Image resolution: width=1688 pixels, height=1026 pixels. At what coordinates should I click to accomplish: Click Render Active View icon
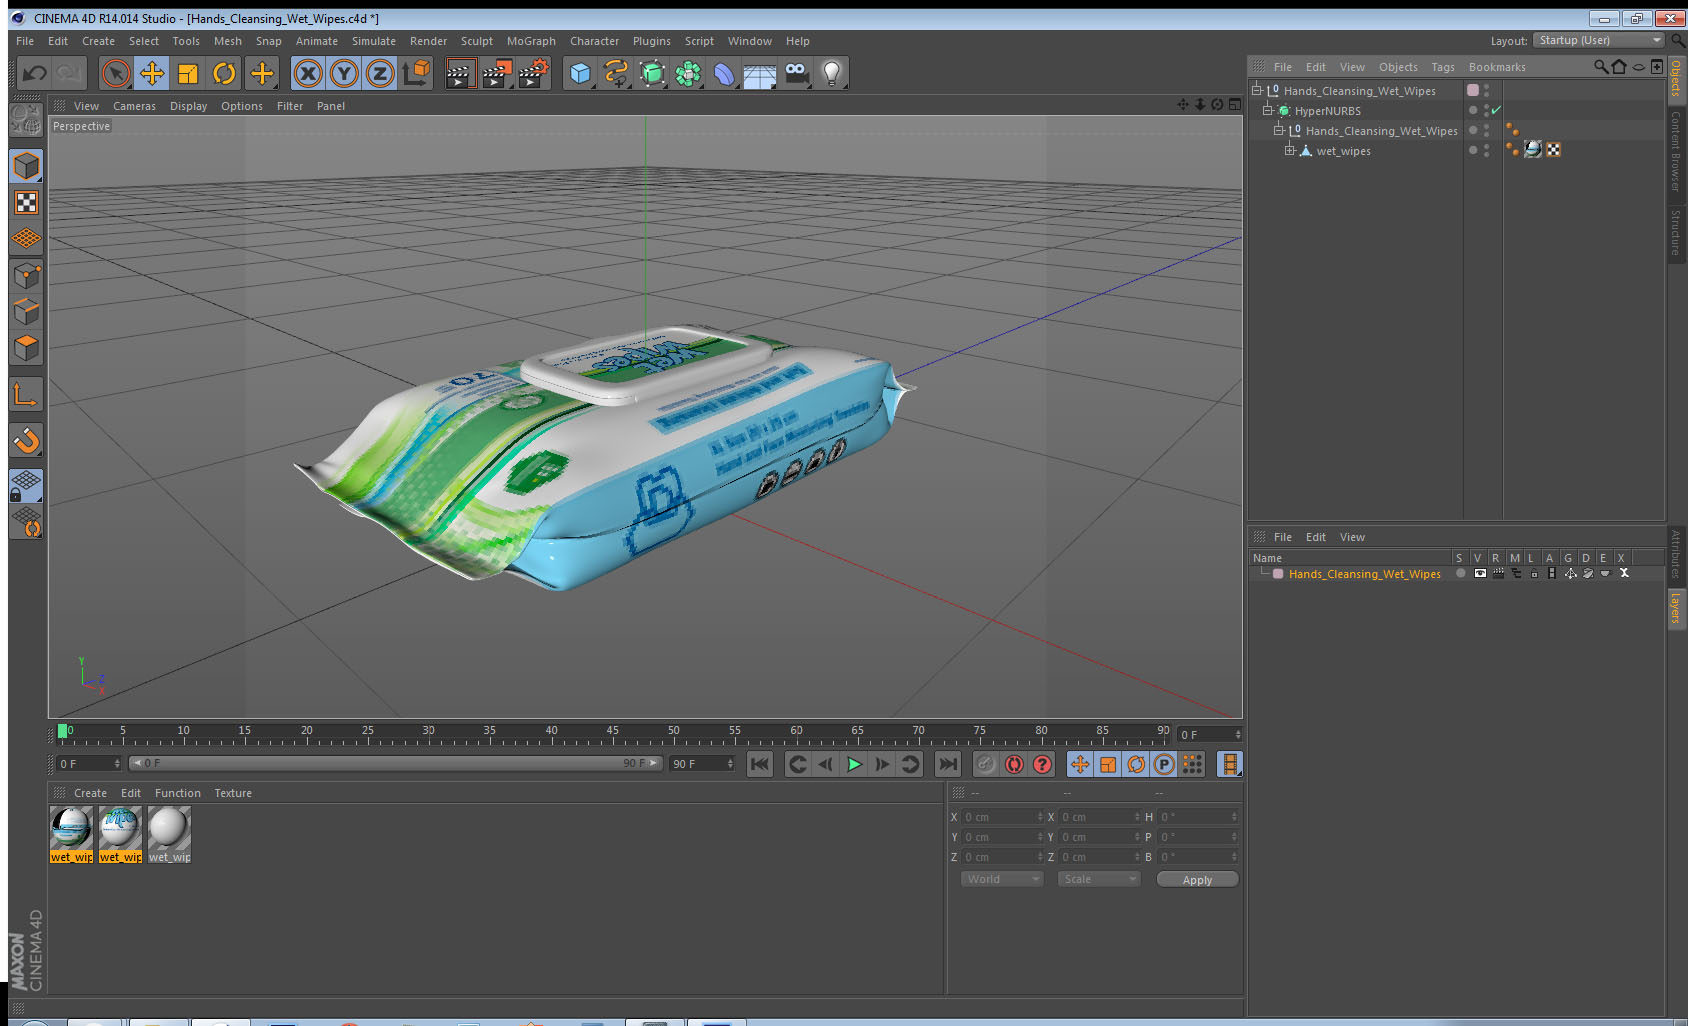coord(460,73)
